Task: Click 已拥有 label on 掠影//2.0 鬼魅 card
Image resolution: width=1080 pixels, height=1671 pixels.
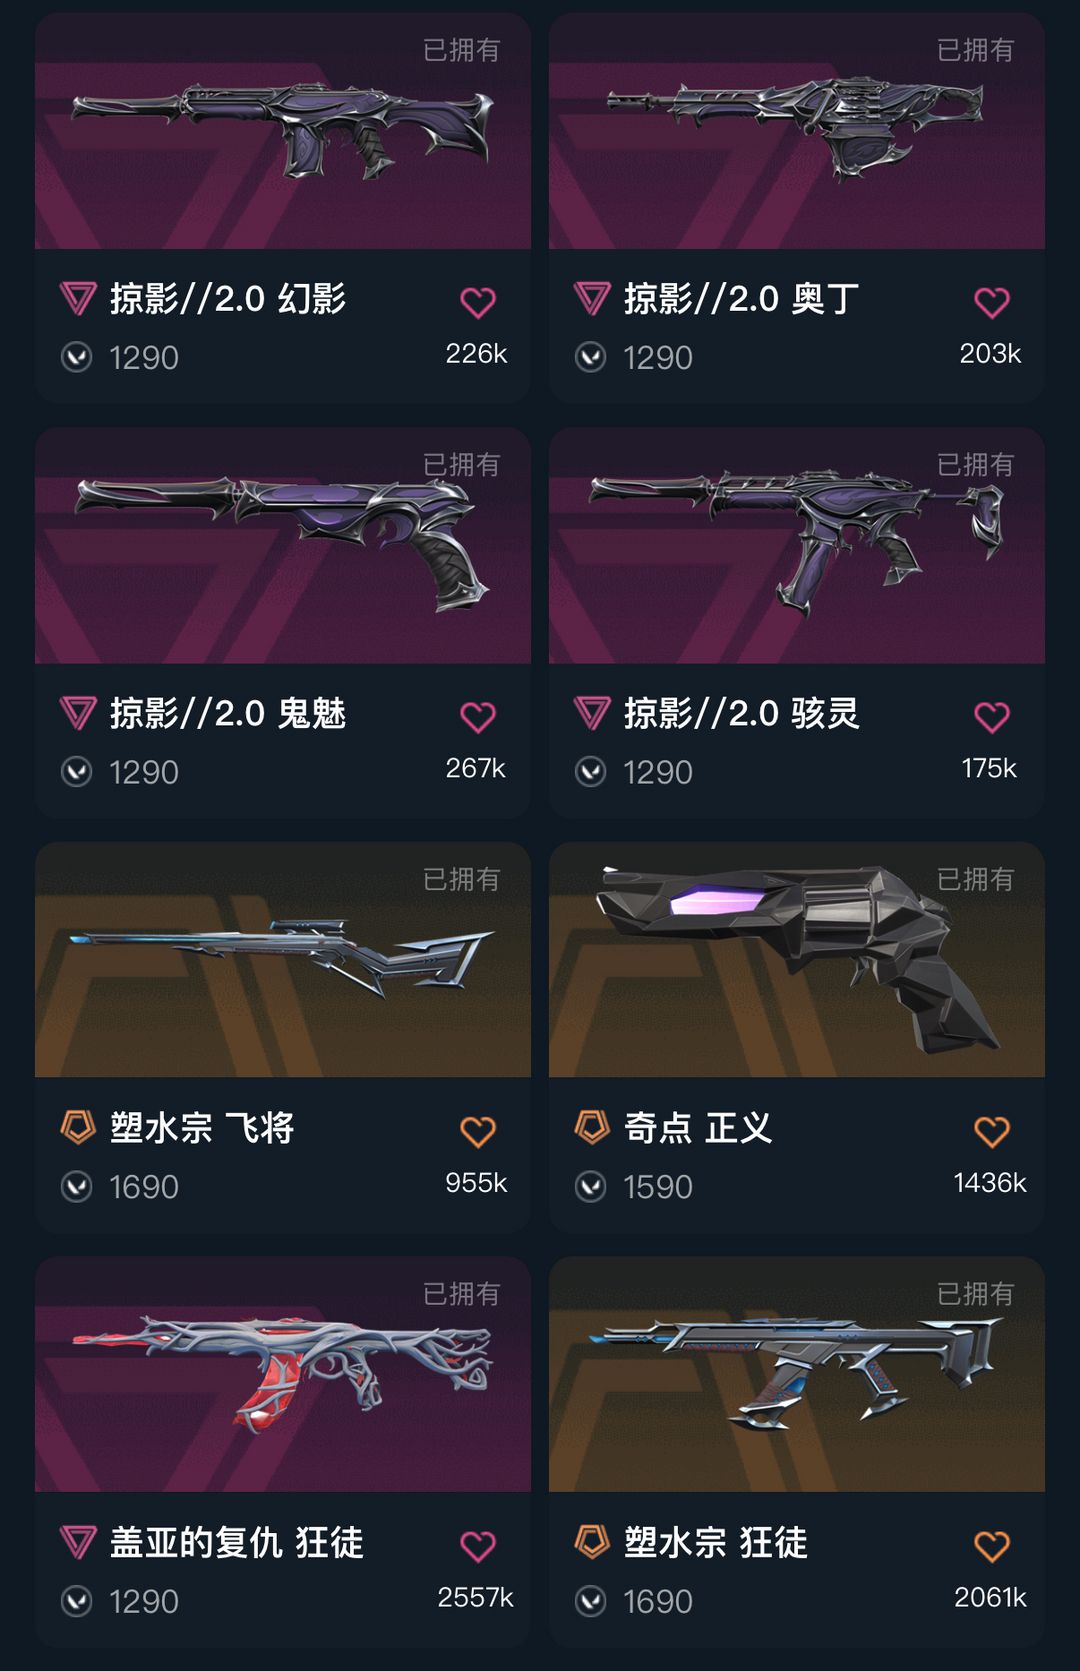Action: click(461, 465)
